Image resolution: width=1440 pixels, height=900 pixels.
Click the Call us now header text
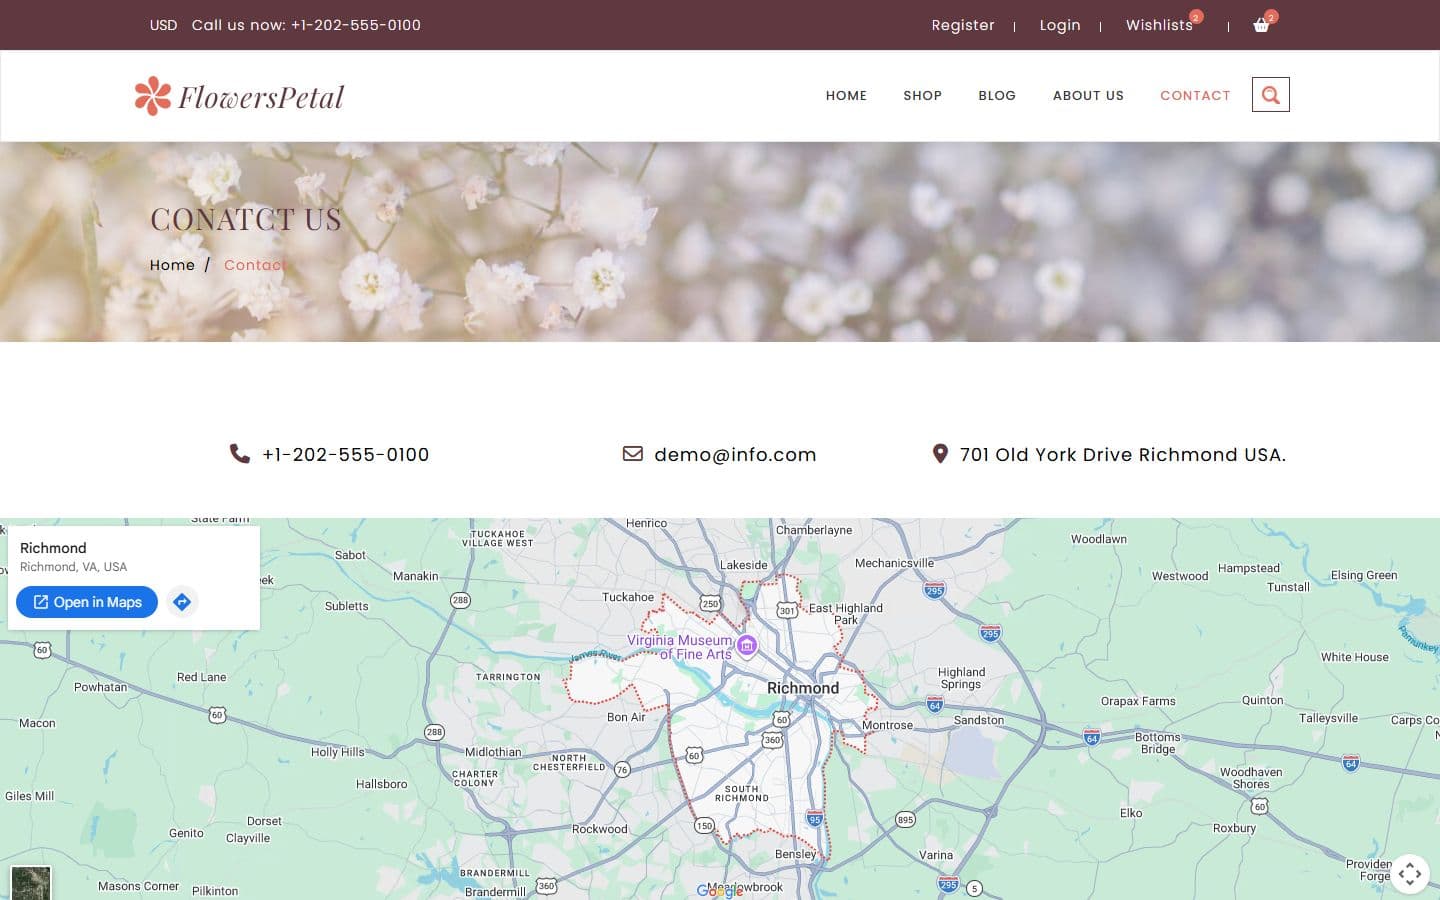click(306, 25)
